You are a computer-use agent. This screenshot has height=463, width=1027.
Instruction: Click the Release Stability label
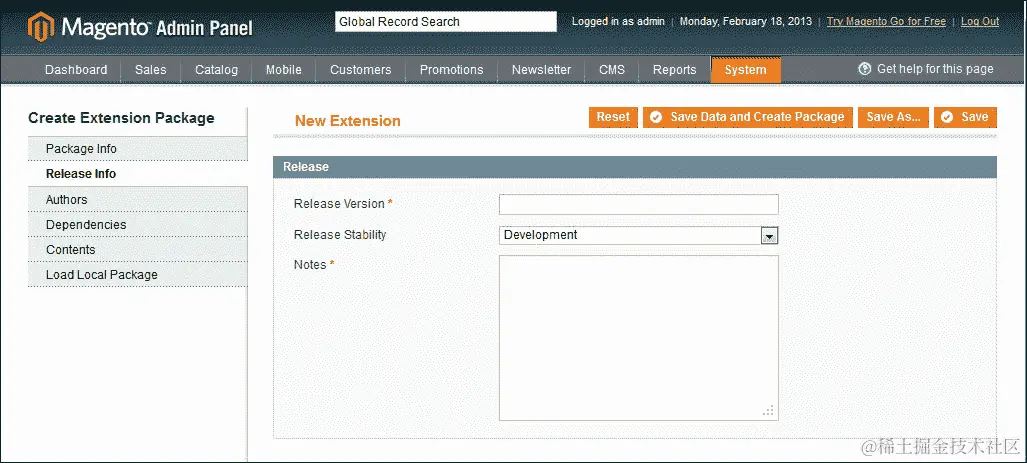[x=340, y=234]
